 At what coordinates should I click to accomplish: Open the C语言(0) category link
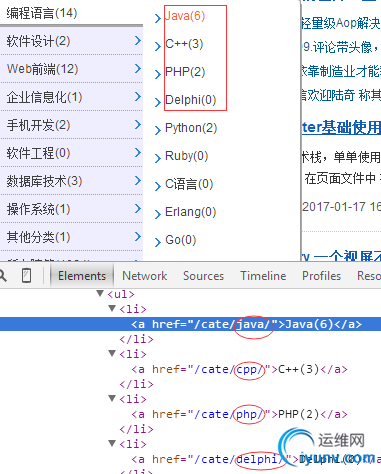coord(189,184)
